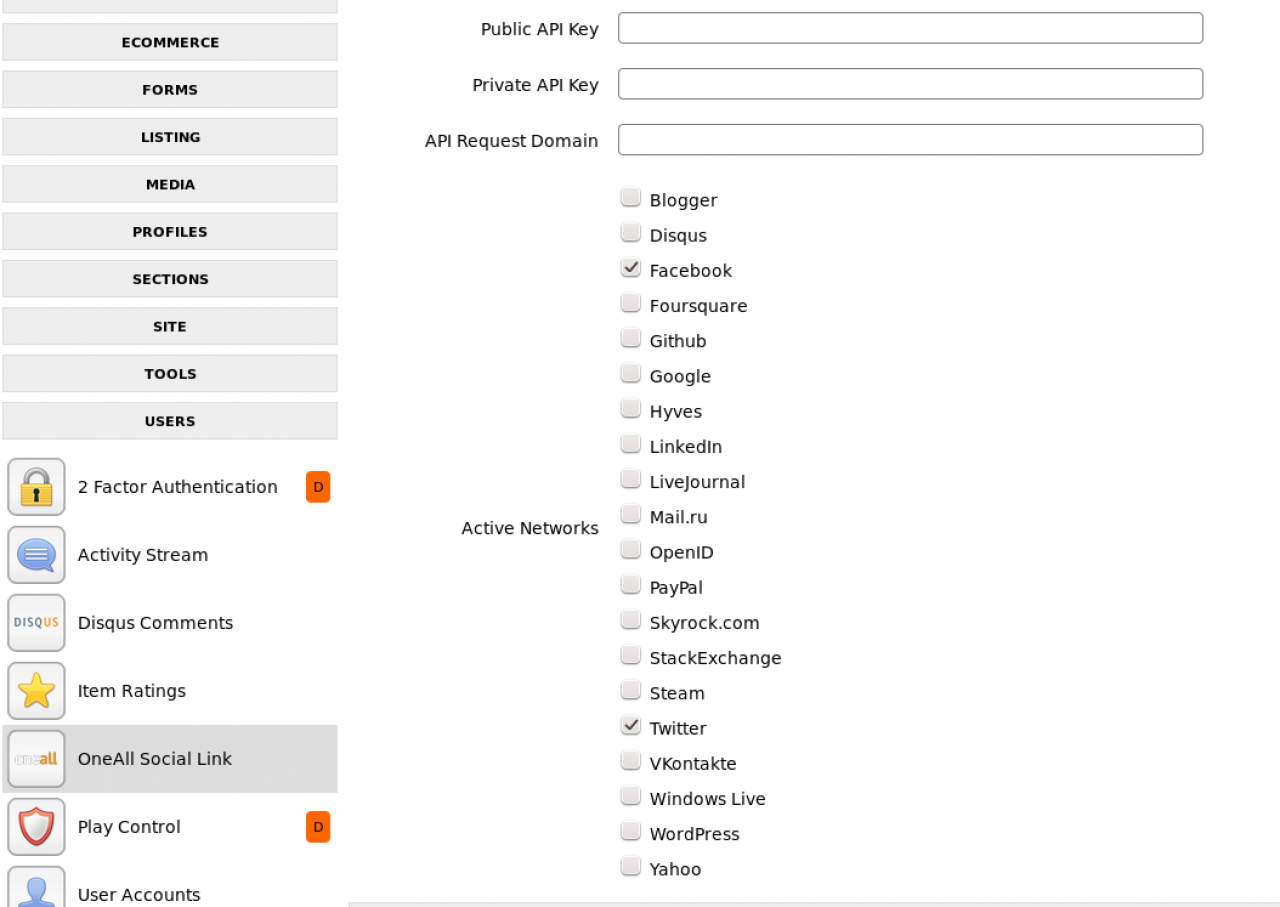Click the orange D badge beside Play Control

318,827
